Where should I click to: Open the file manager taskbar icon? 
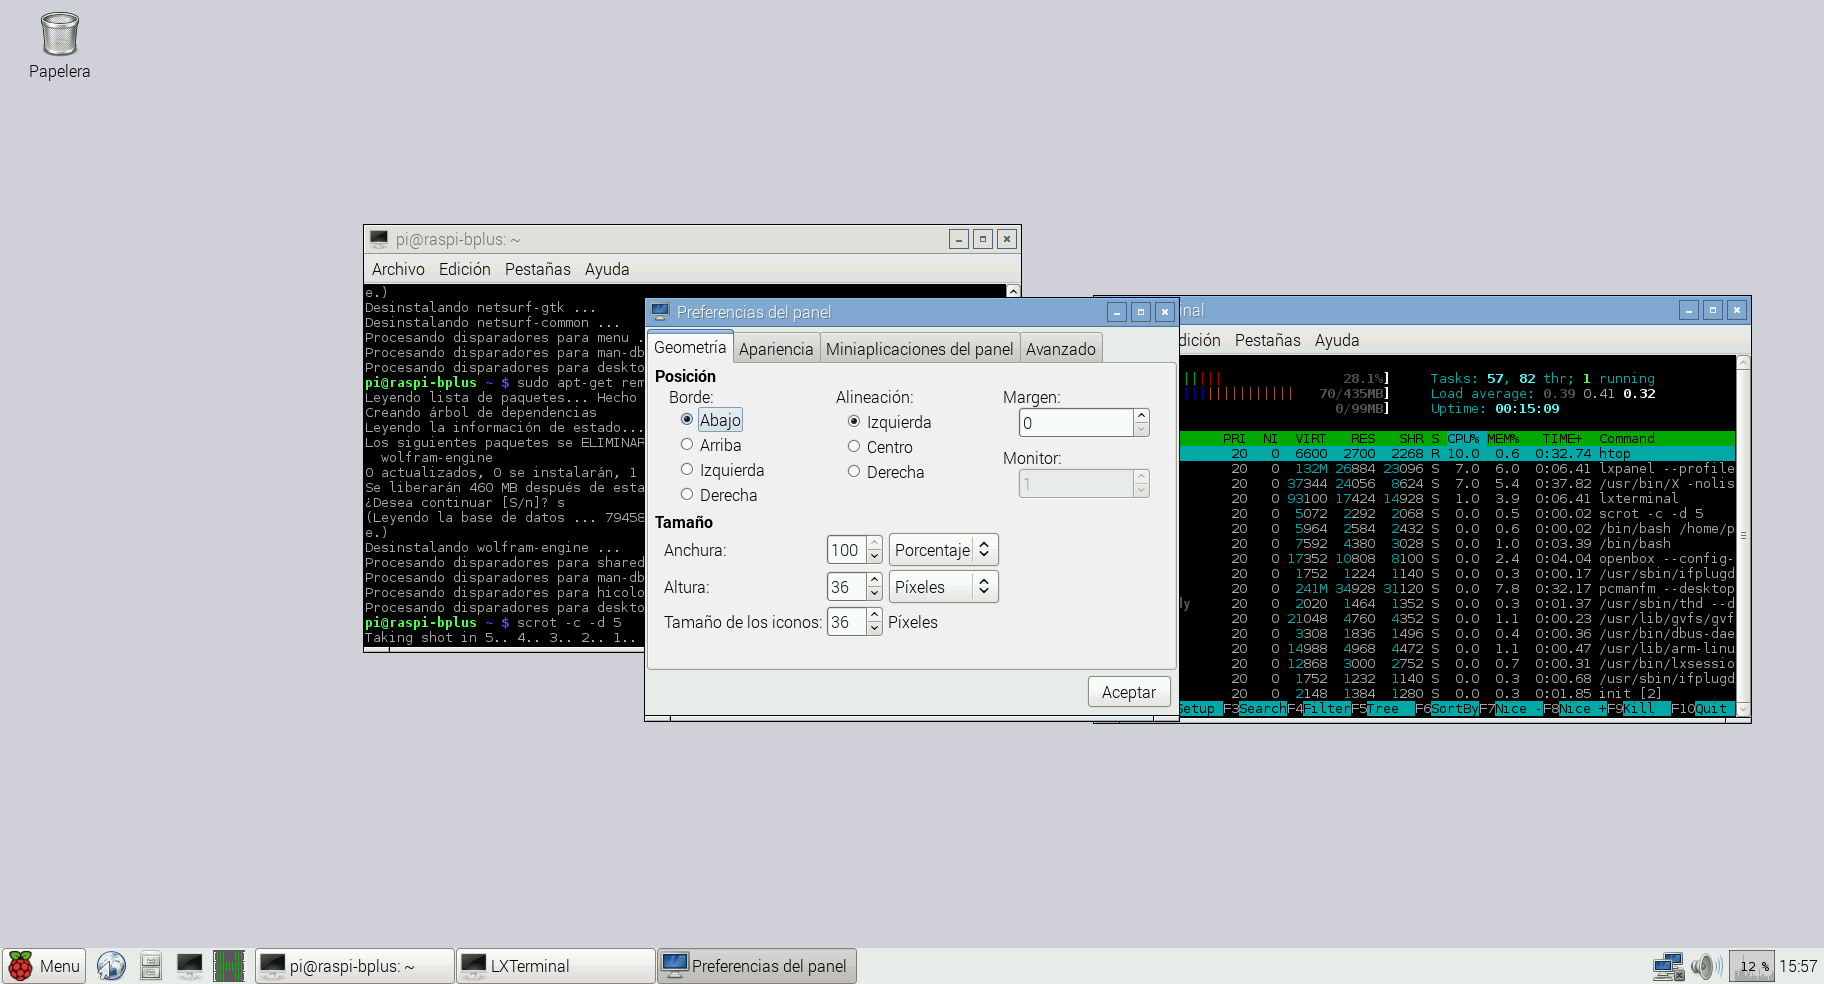[x=151, y=966]
